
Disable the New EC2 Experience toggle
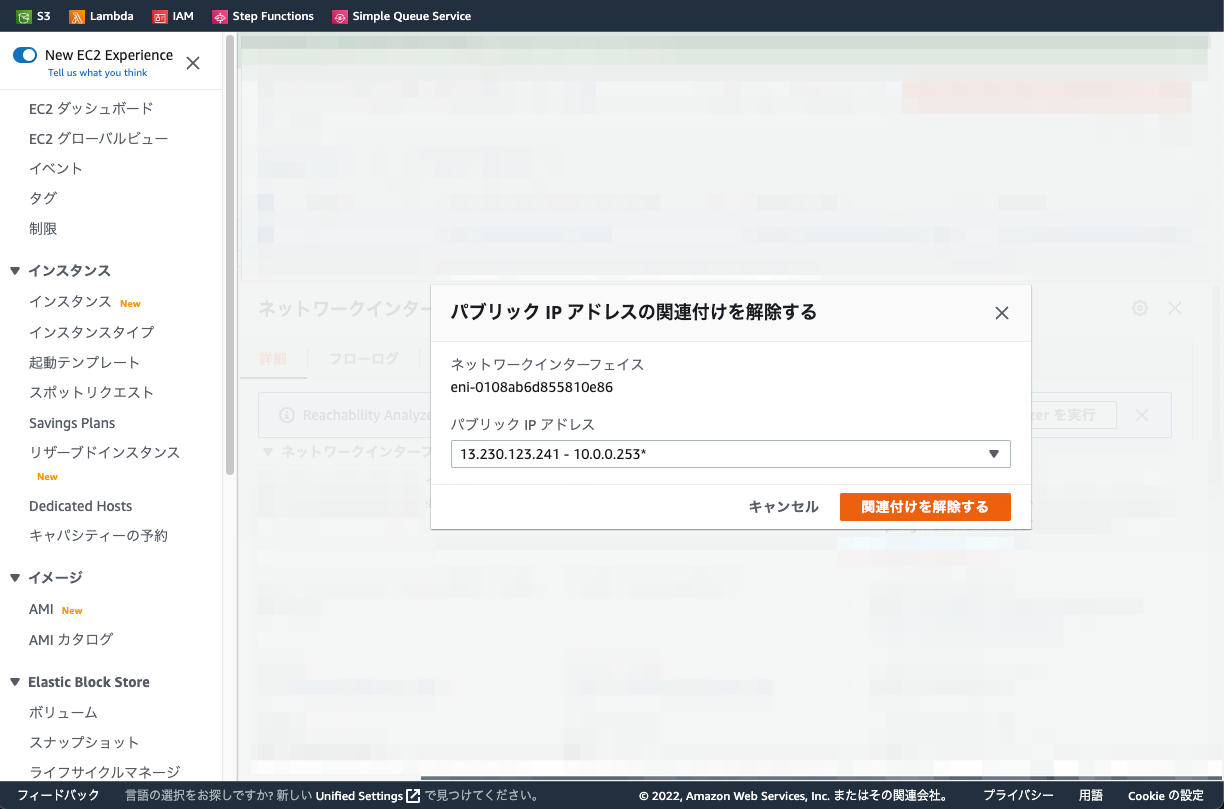coord(24,57)
